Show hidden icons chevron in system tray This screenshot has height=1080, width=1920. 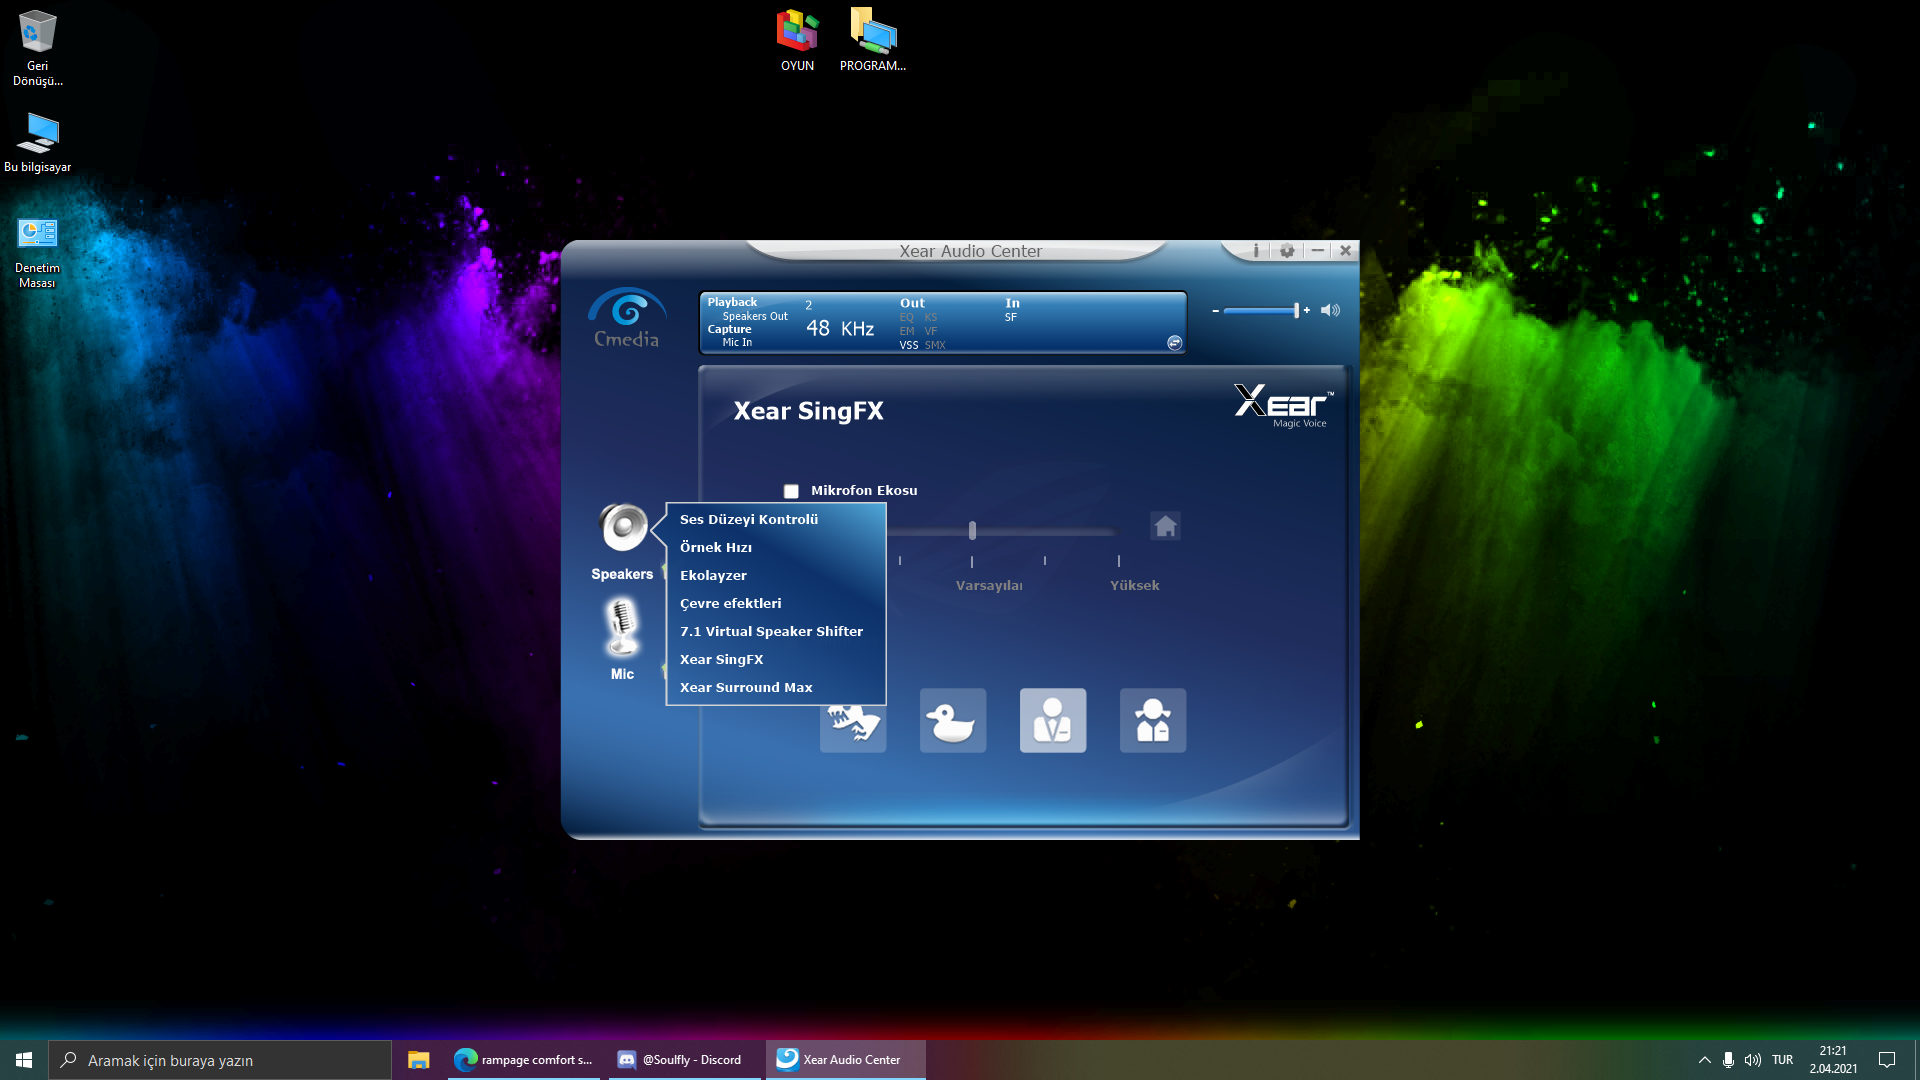click(x=1704, y=1060)
